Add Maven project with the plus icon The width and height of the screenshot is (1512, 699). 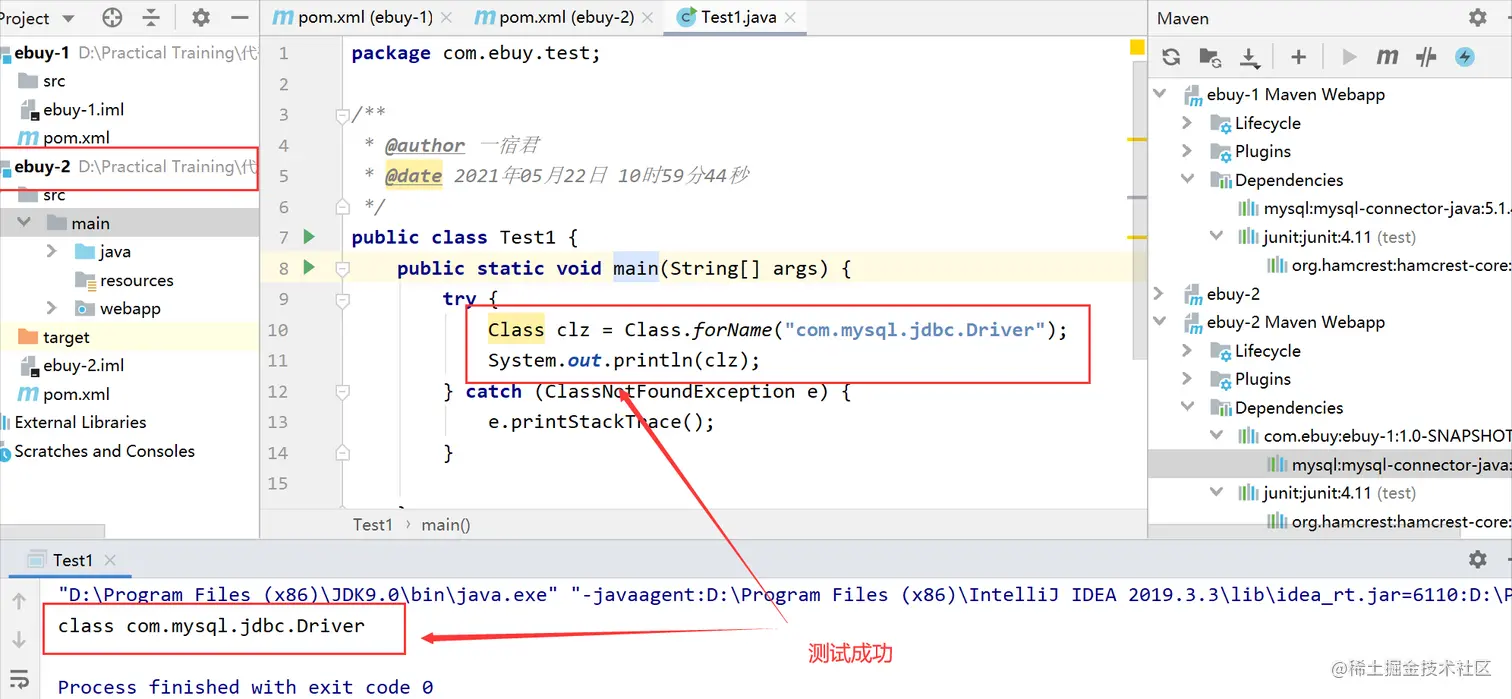1298,57
